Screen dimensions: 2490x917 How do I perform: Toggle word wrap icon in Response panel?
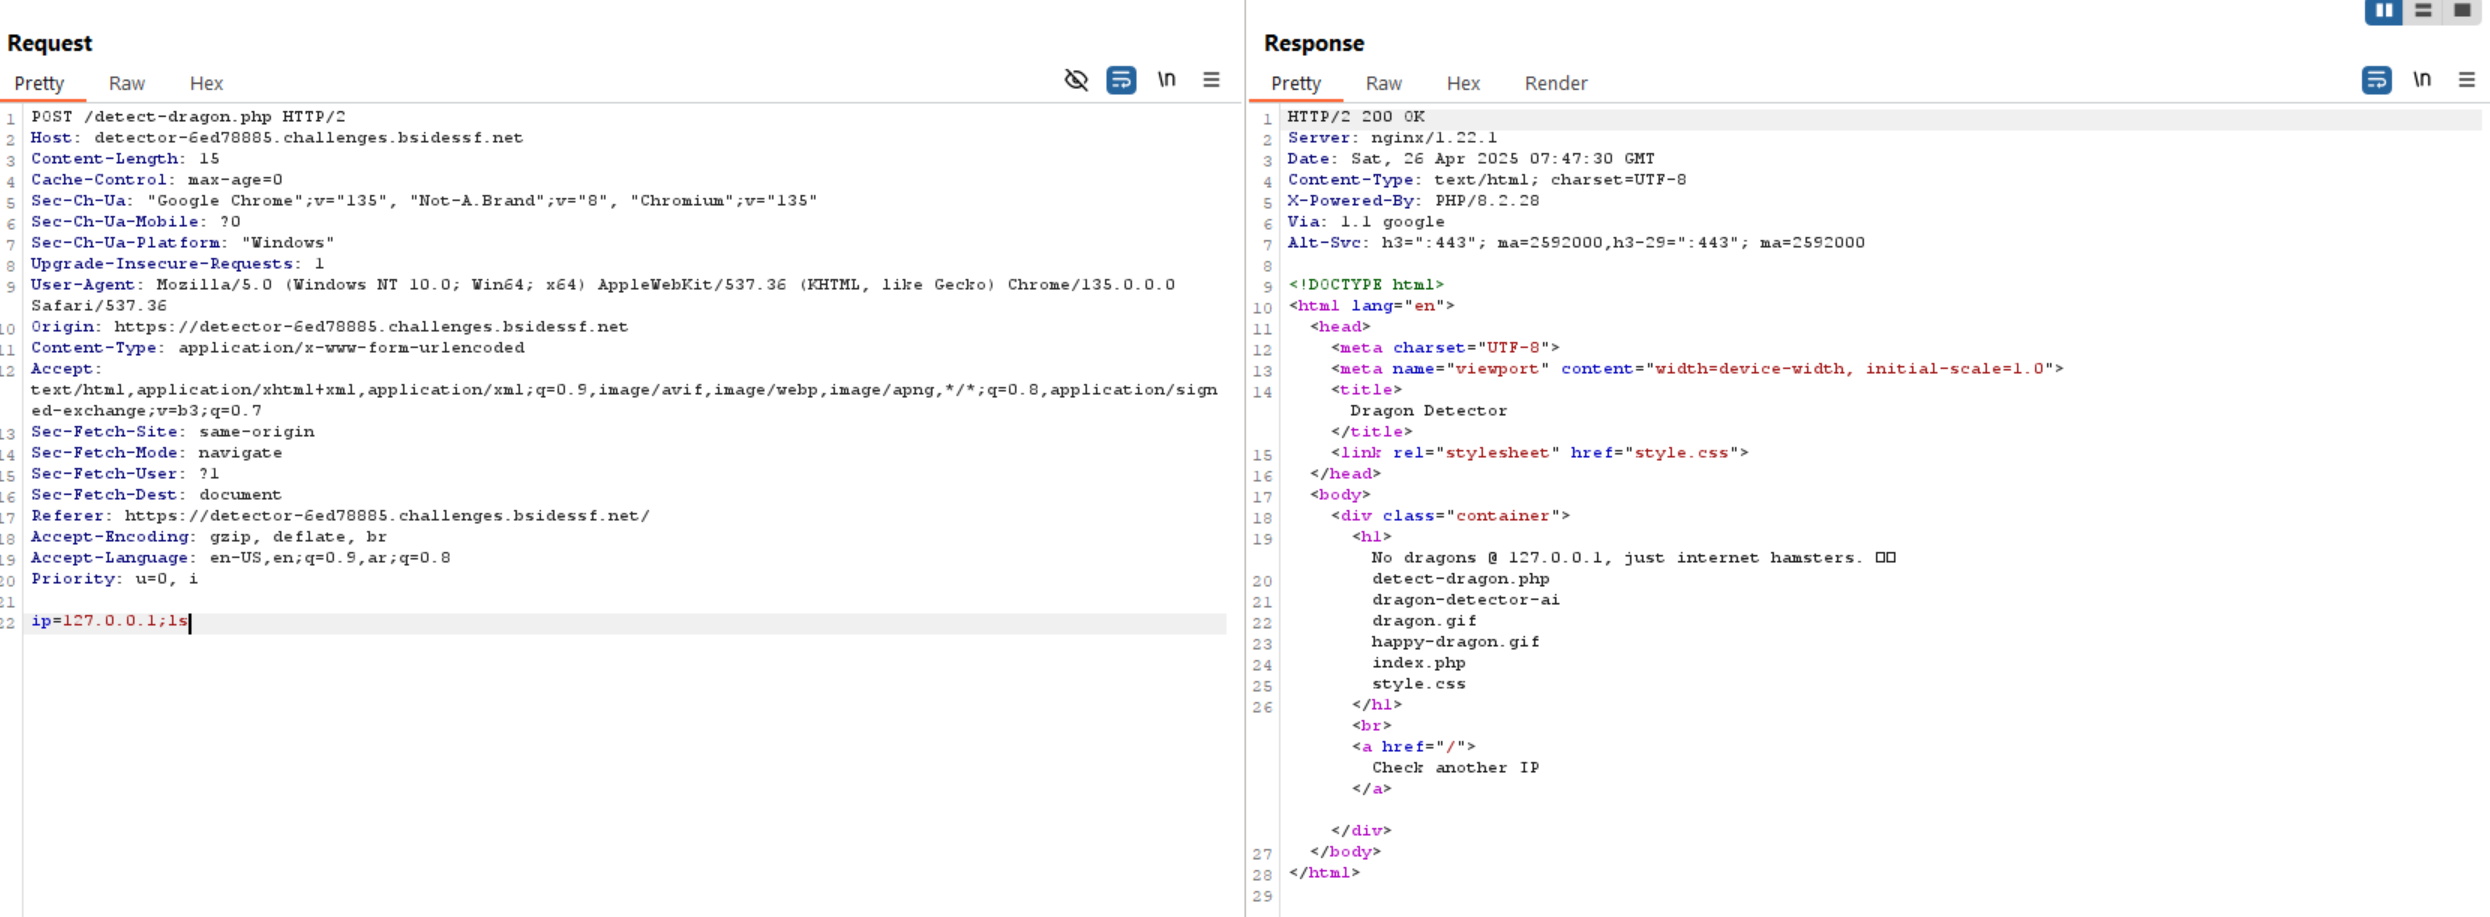point(2377,80)
